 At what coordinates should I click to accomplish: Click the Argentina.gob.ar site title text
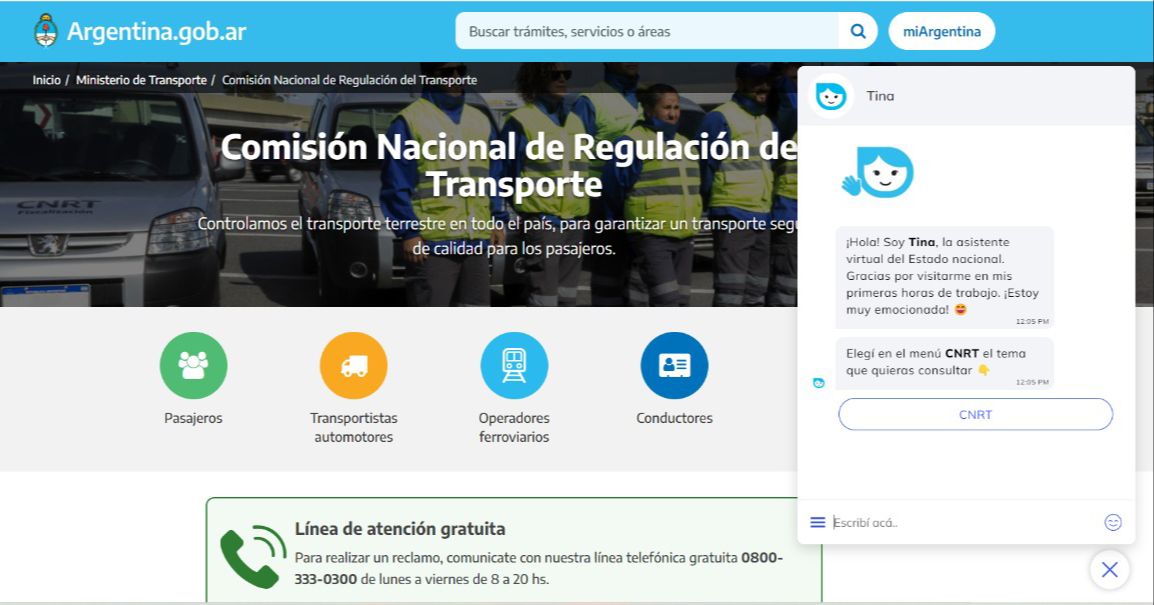pos(156,31)
